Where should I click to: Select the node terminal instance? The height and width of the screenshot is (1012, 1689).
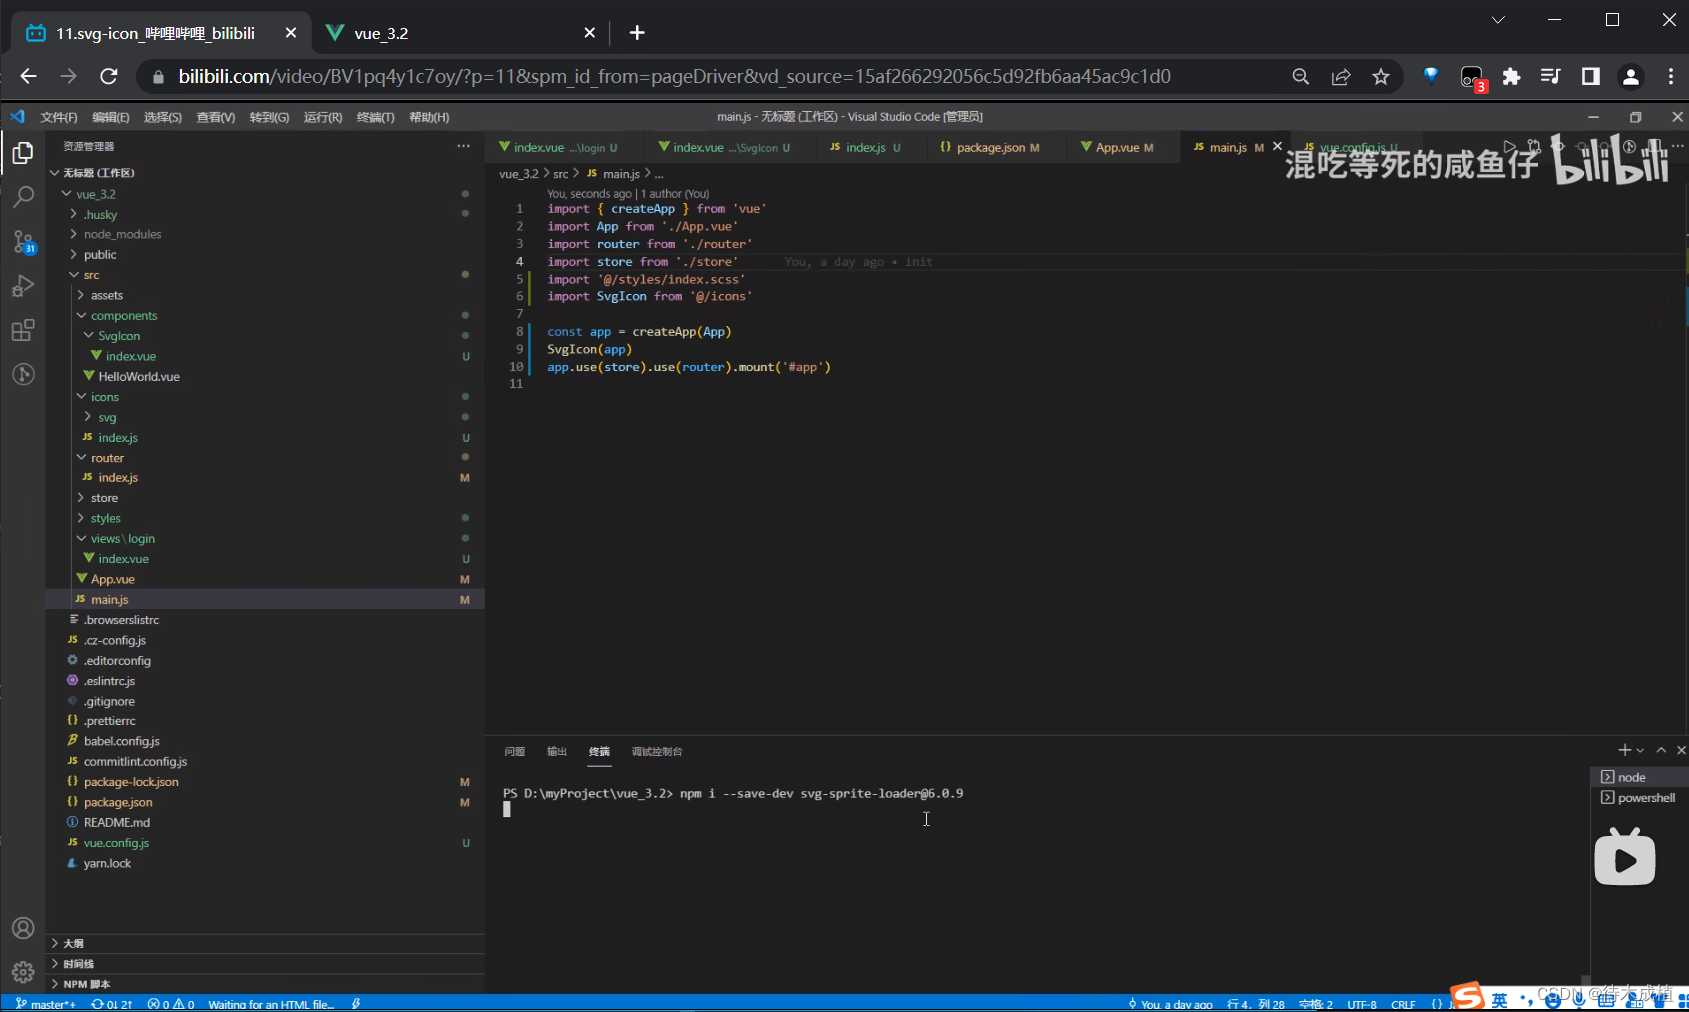[1638, 777]
